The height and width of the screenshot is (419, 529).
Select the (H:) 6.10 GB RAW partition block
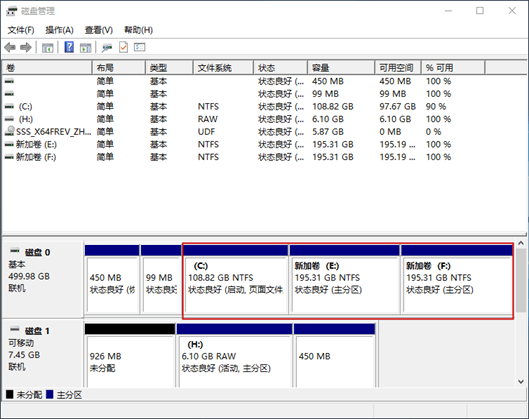pos(234,356)
